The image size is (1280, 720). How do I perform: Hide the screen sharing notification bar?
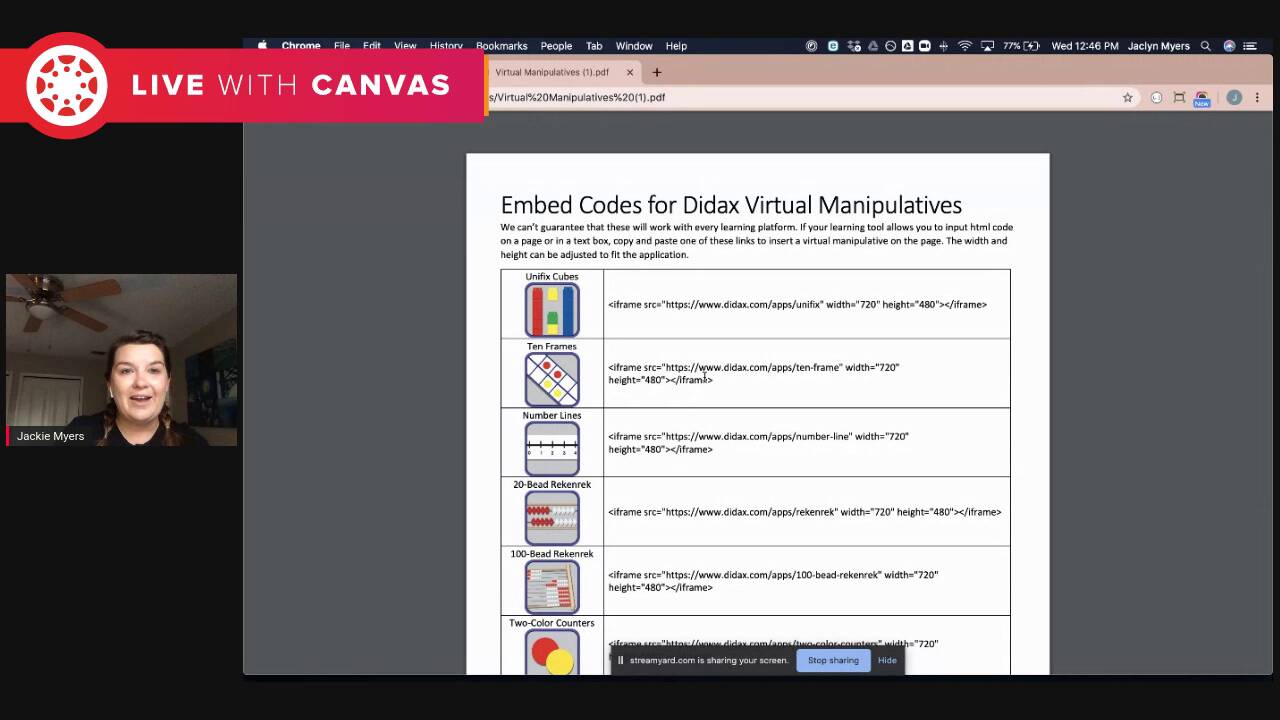pyautogui.click(x=887, y=660)
